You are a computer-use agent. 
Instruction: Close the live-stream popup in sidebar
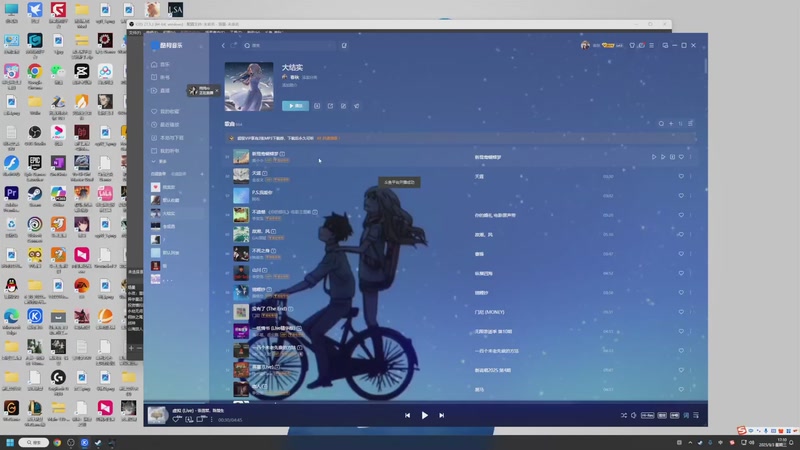[x=217, y=90]
